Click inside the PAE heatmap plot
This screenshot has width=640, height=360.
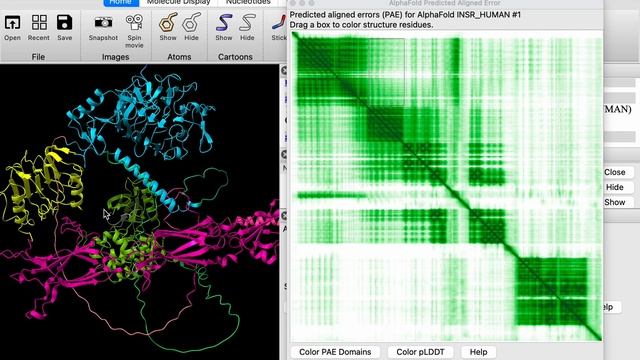tap(447, 187)
